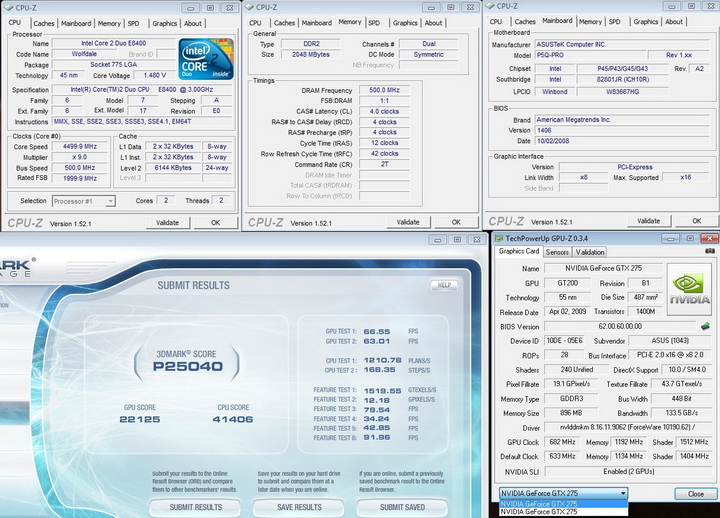Click CAS# Latency 4.0 clocks value
The height and width of the screenshot is (518, 720).
point(384,112)
